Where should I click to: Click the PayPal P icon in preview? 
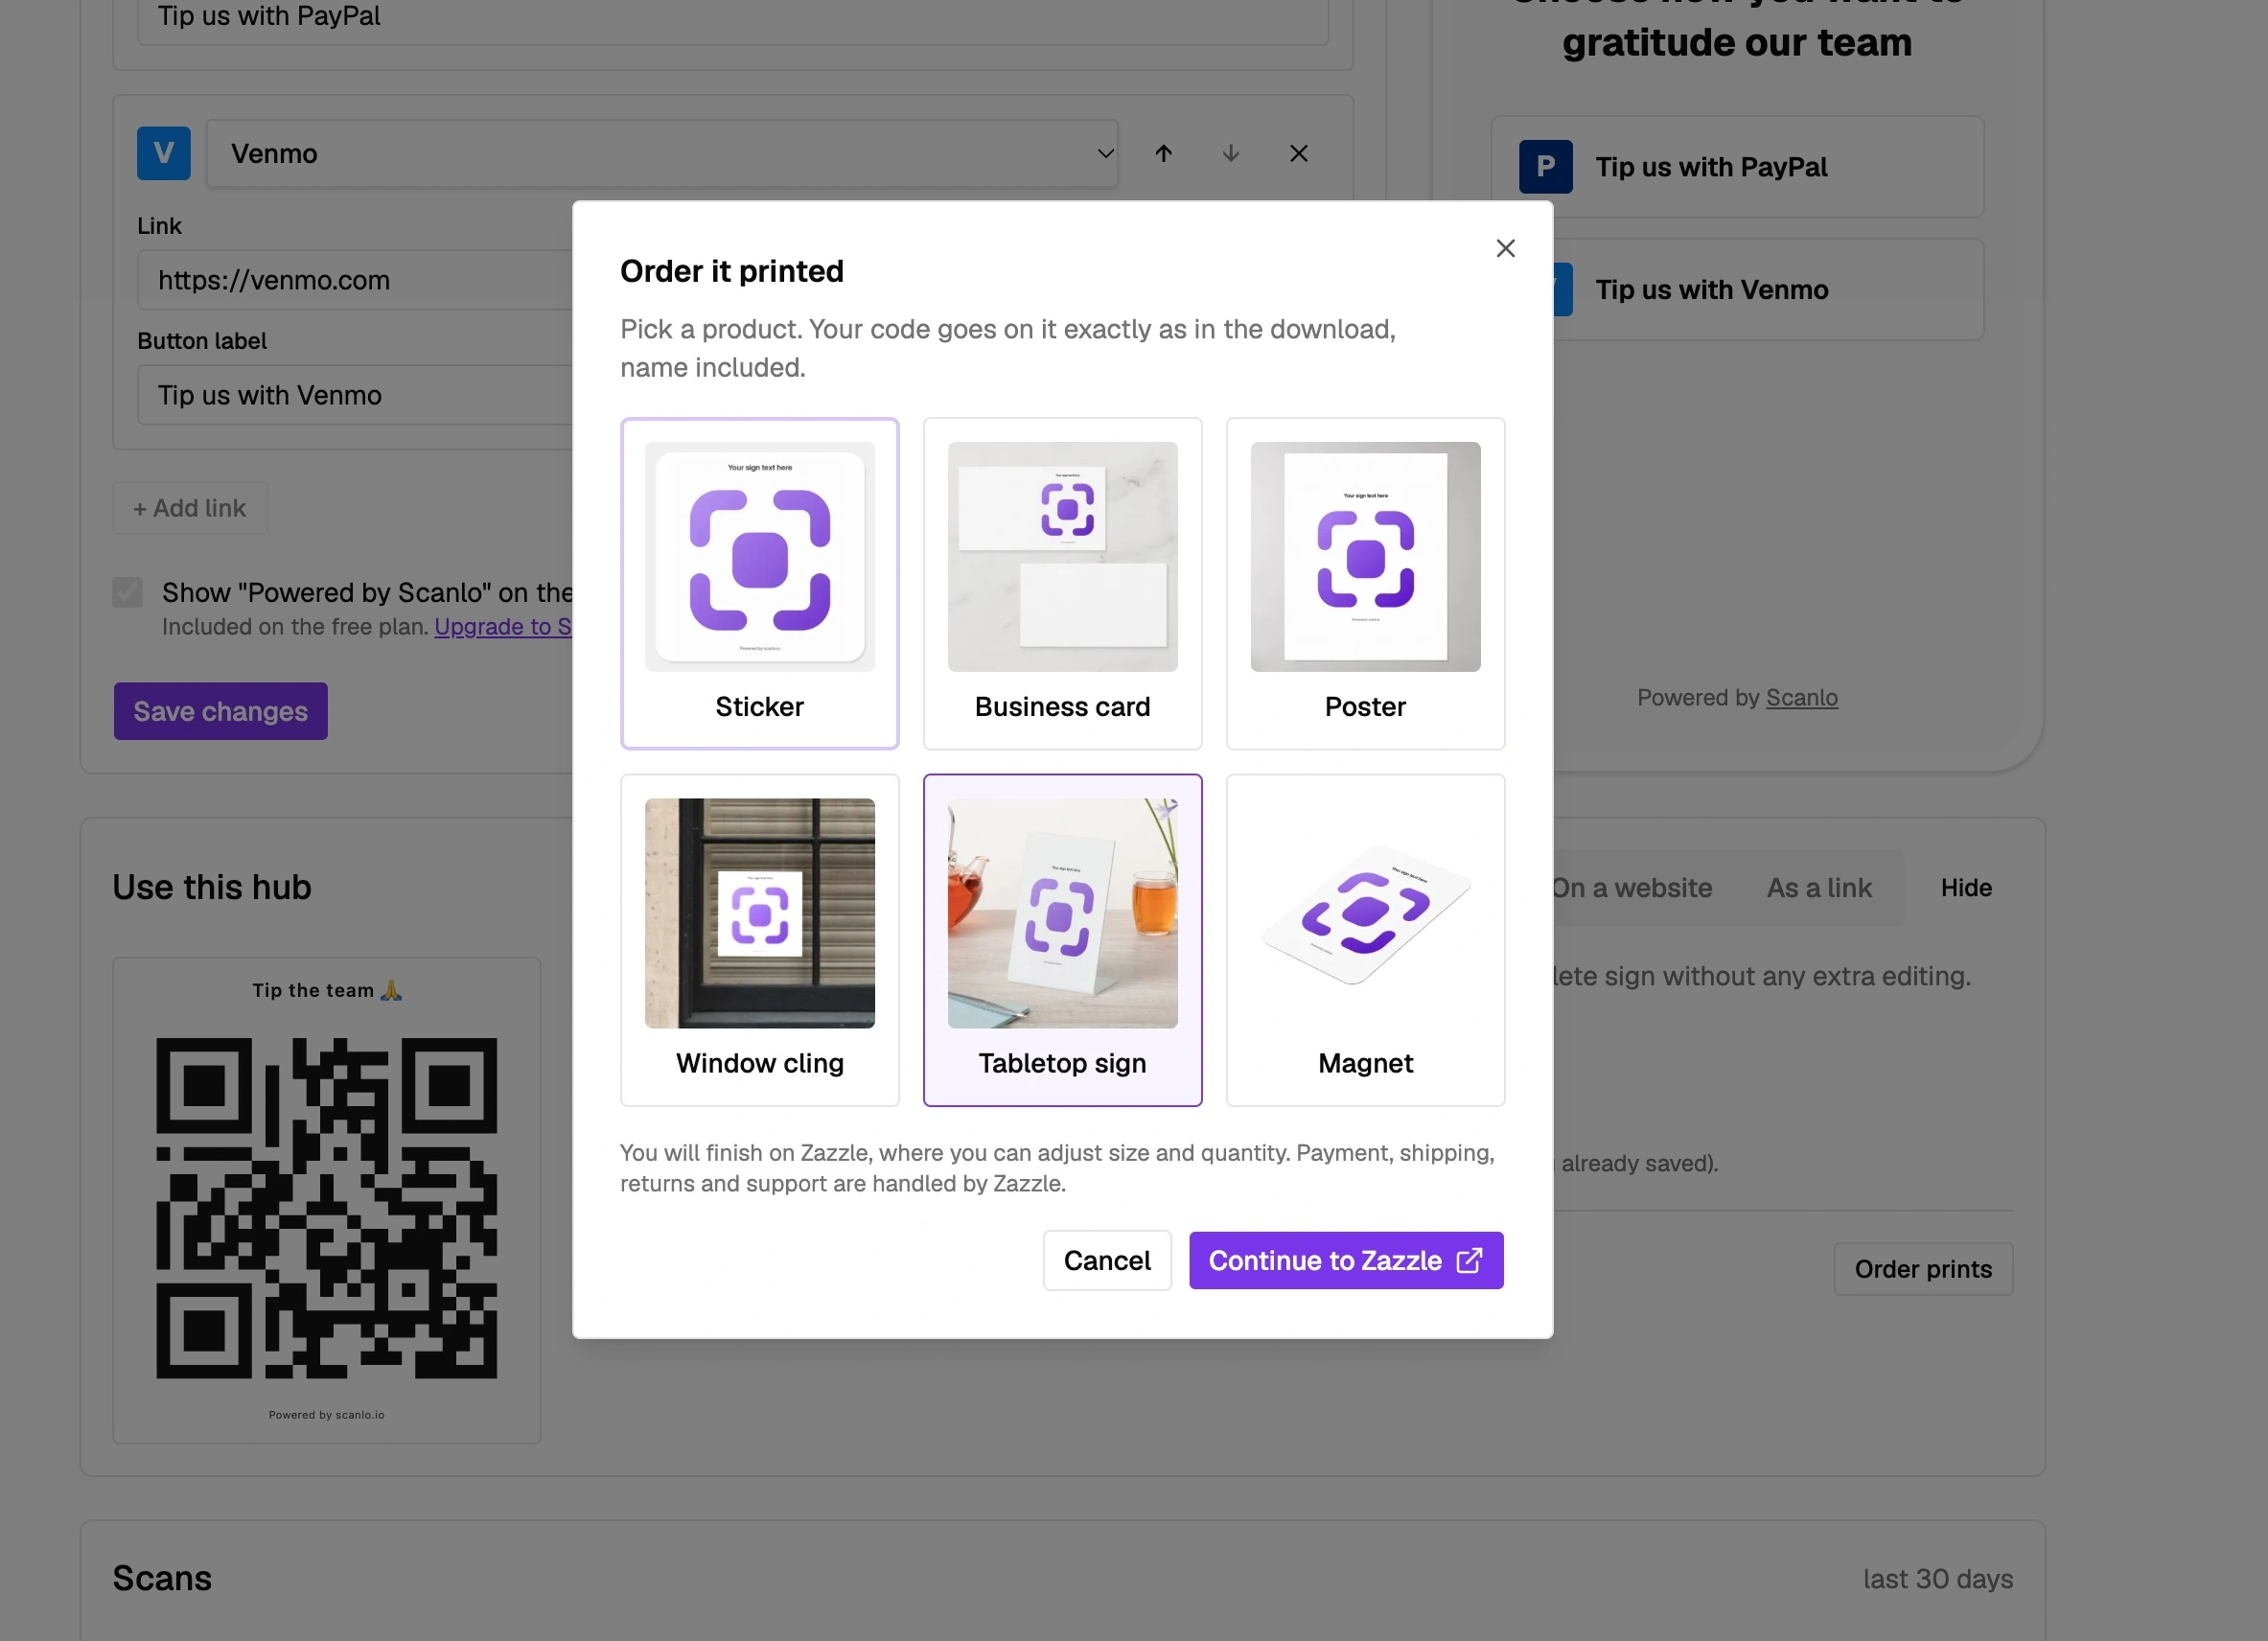(x=1545, y=167)
